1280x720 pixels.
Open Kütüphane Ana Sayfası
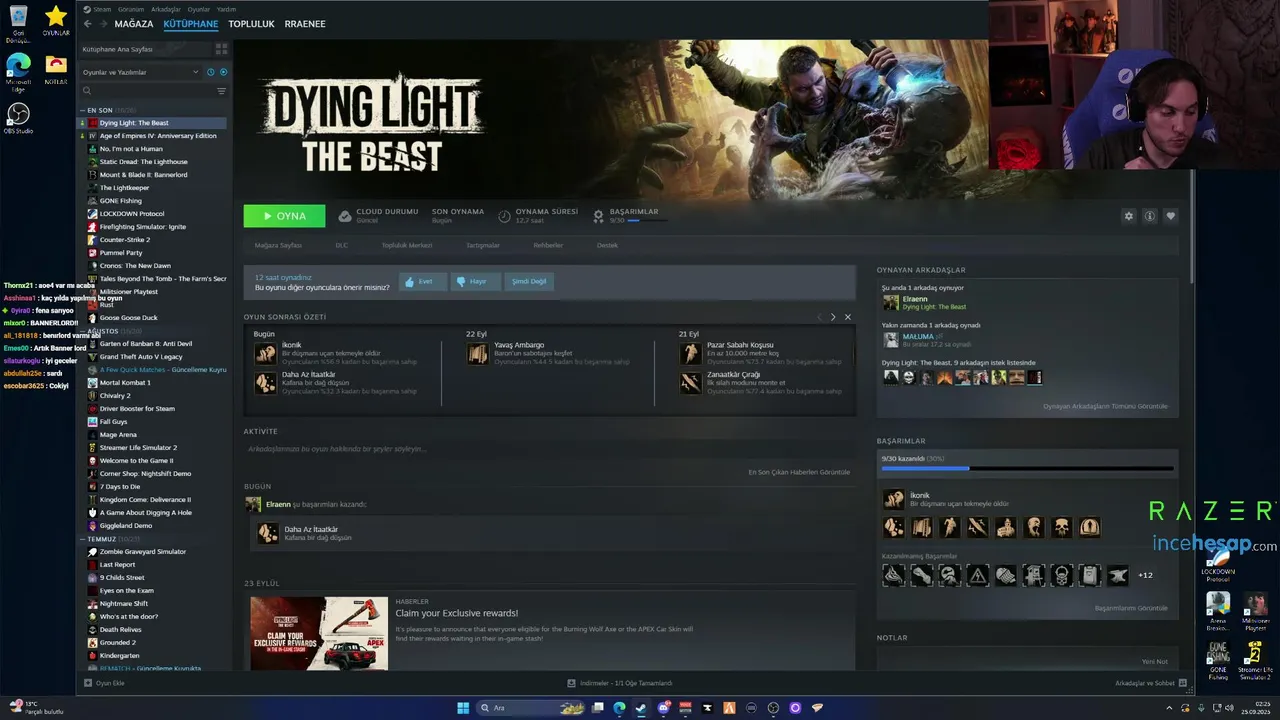point(118,49)
